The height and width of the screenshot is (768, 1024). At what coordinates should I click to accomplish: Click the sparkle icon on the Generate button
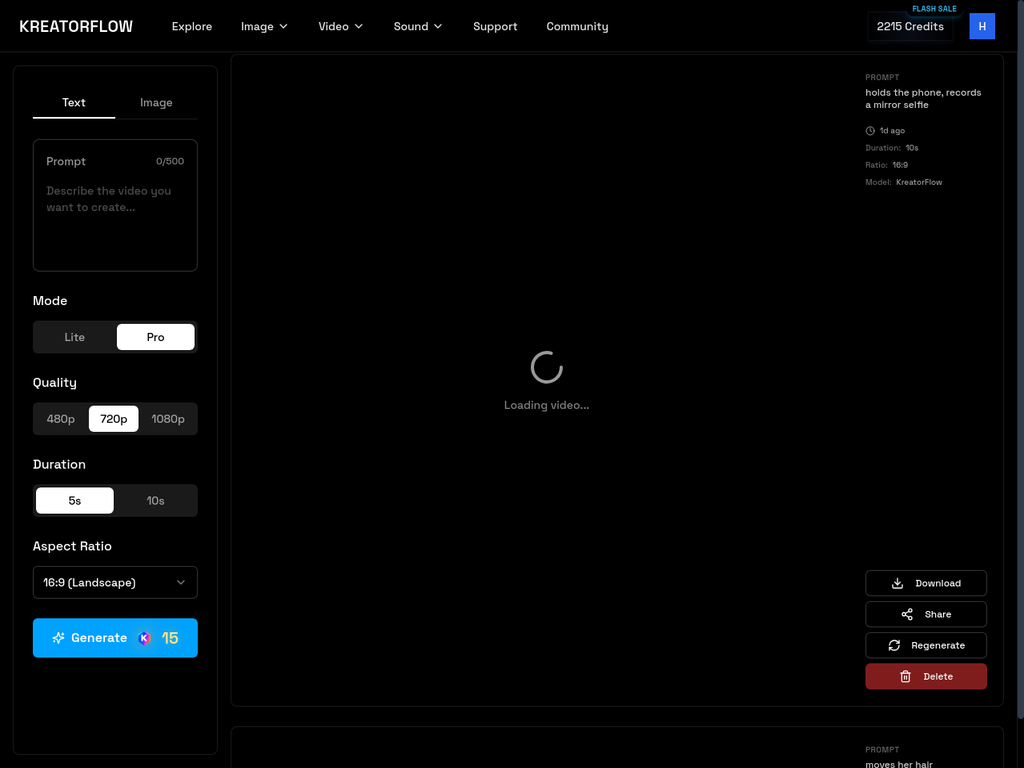(58, 638)
